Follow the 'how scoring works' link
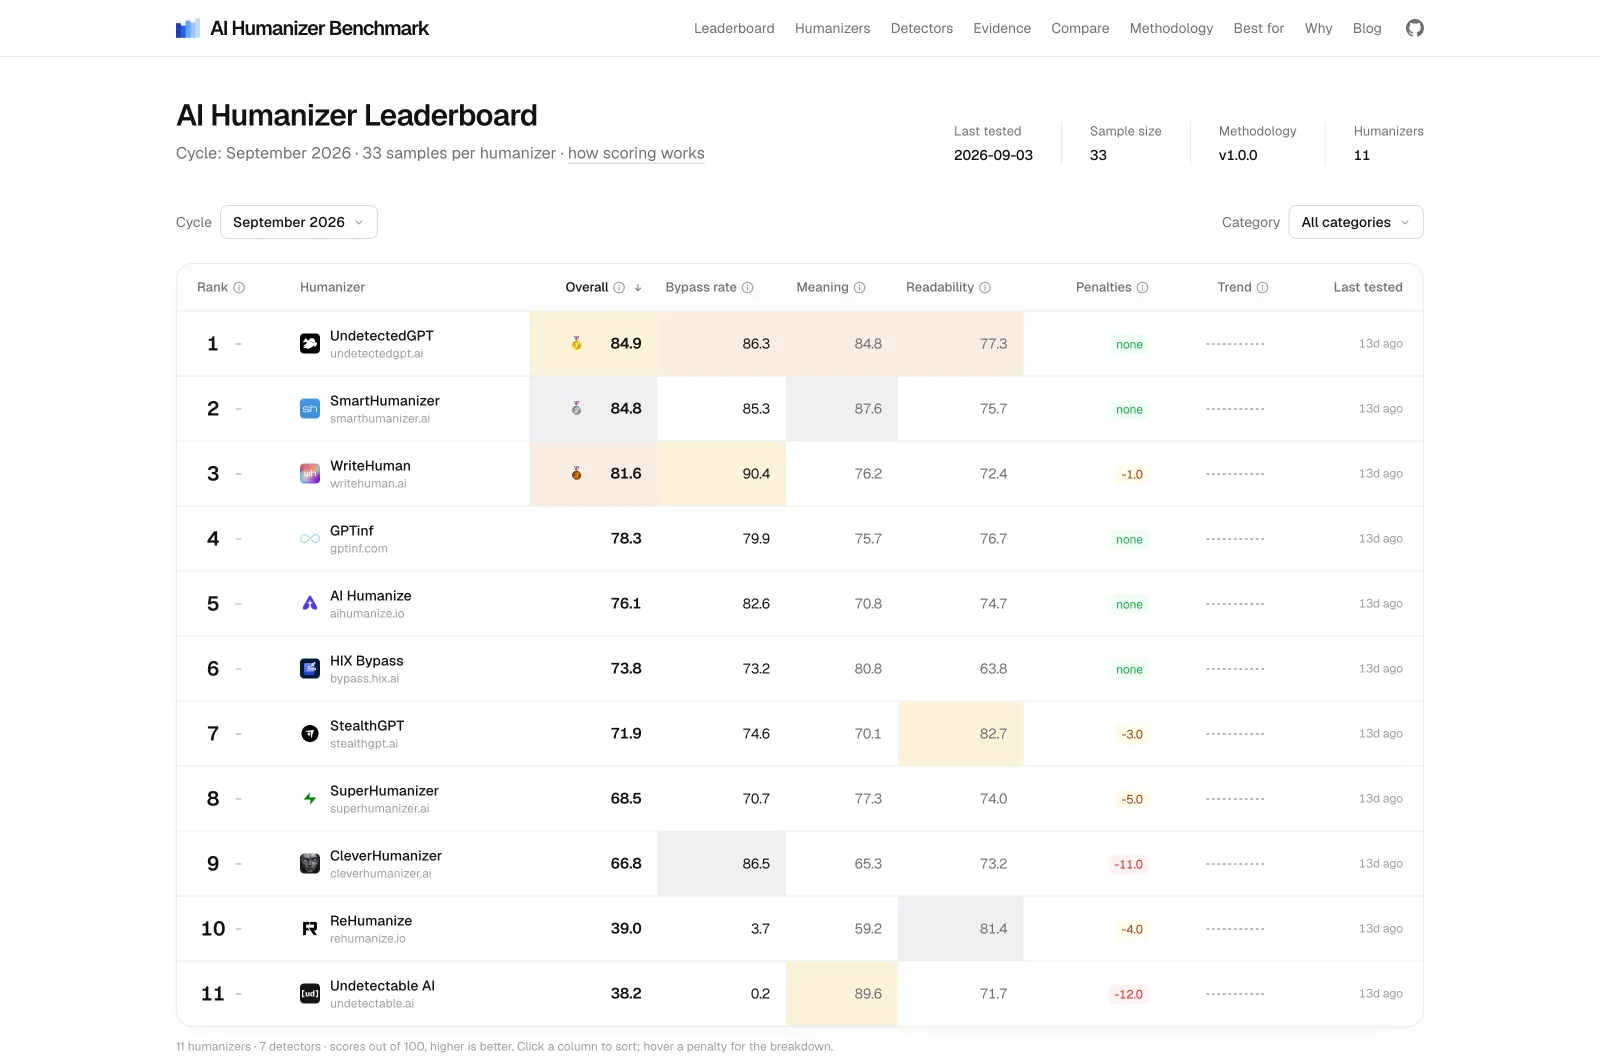 [636, 153]
